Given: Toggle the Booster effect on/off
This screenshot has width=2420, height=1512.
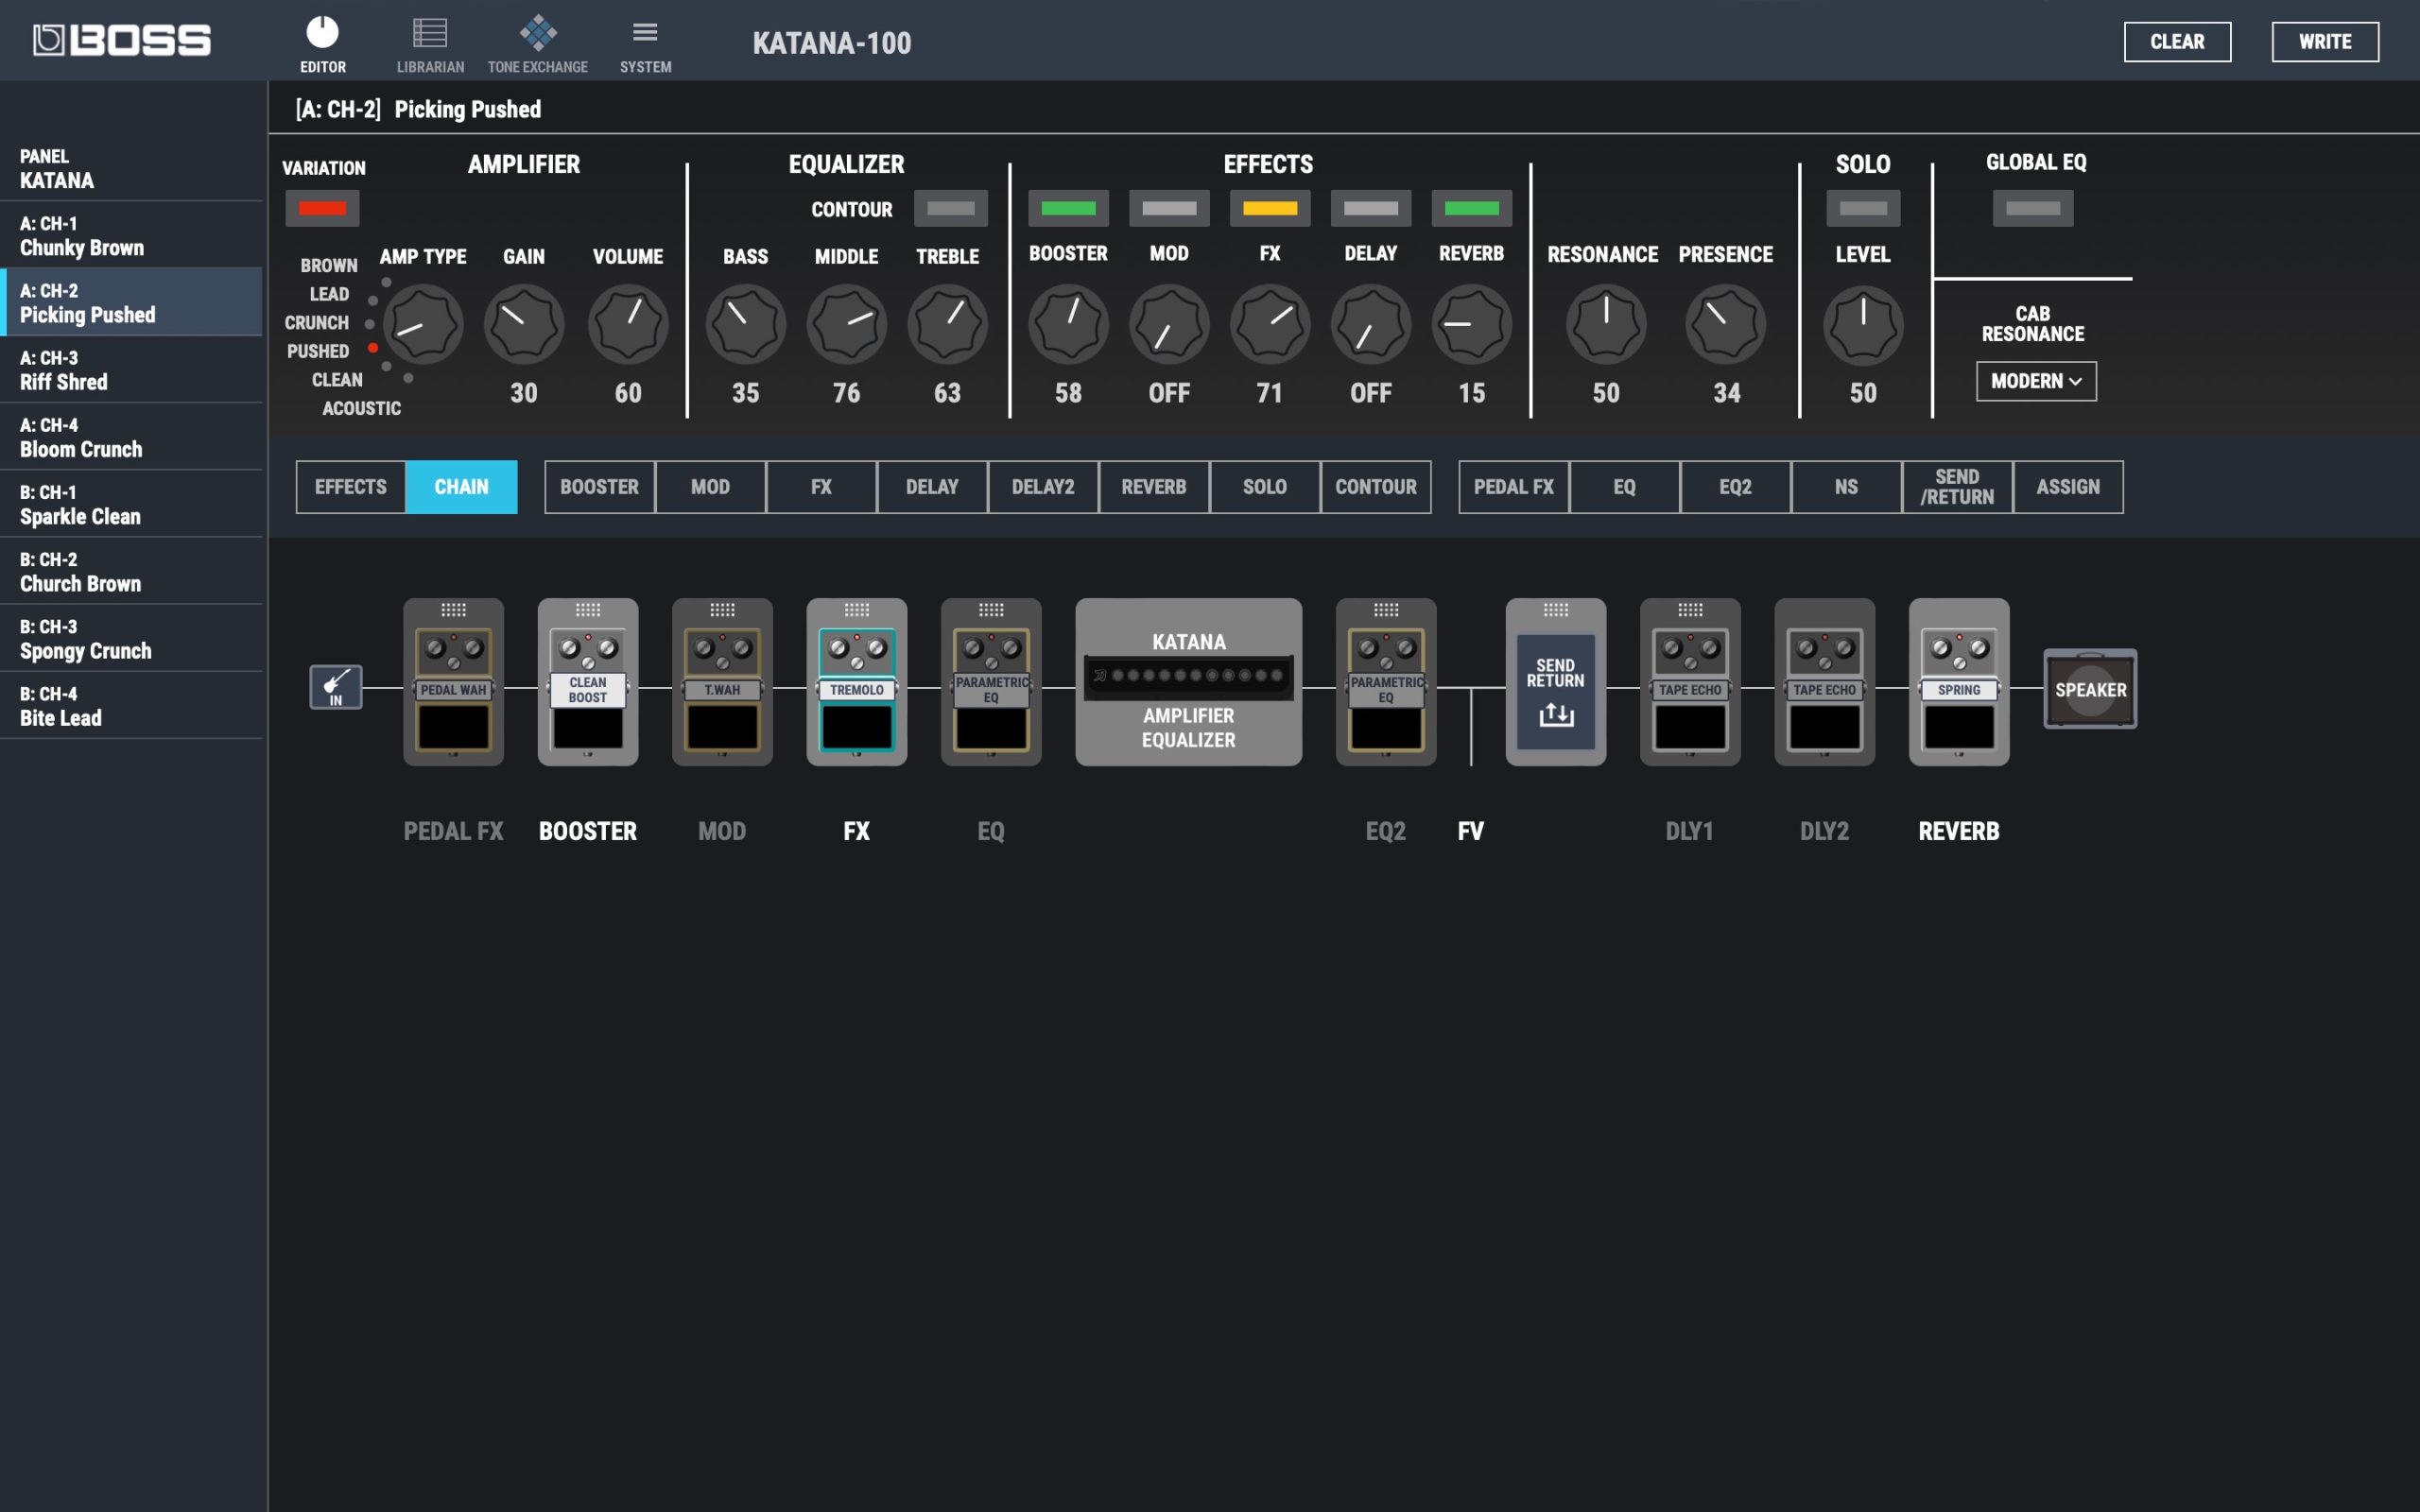Looking at the screenshot, I should click(x=1068, y=208).
